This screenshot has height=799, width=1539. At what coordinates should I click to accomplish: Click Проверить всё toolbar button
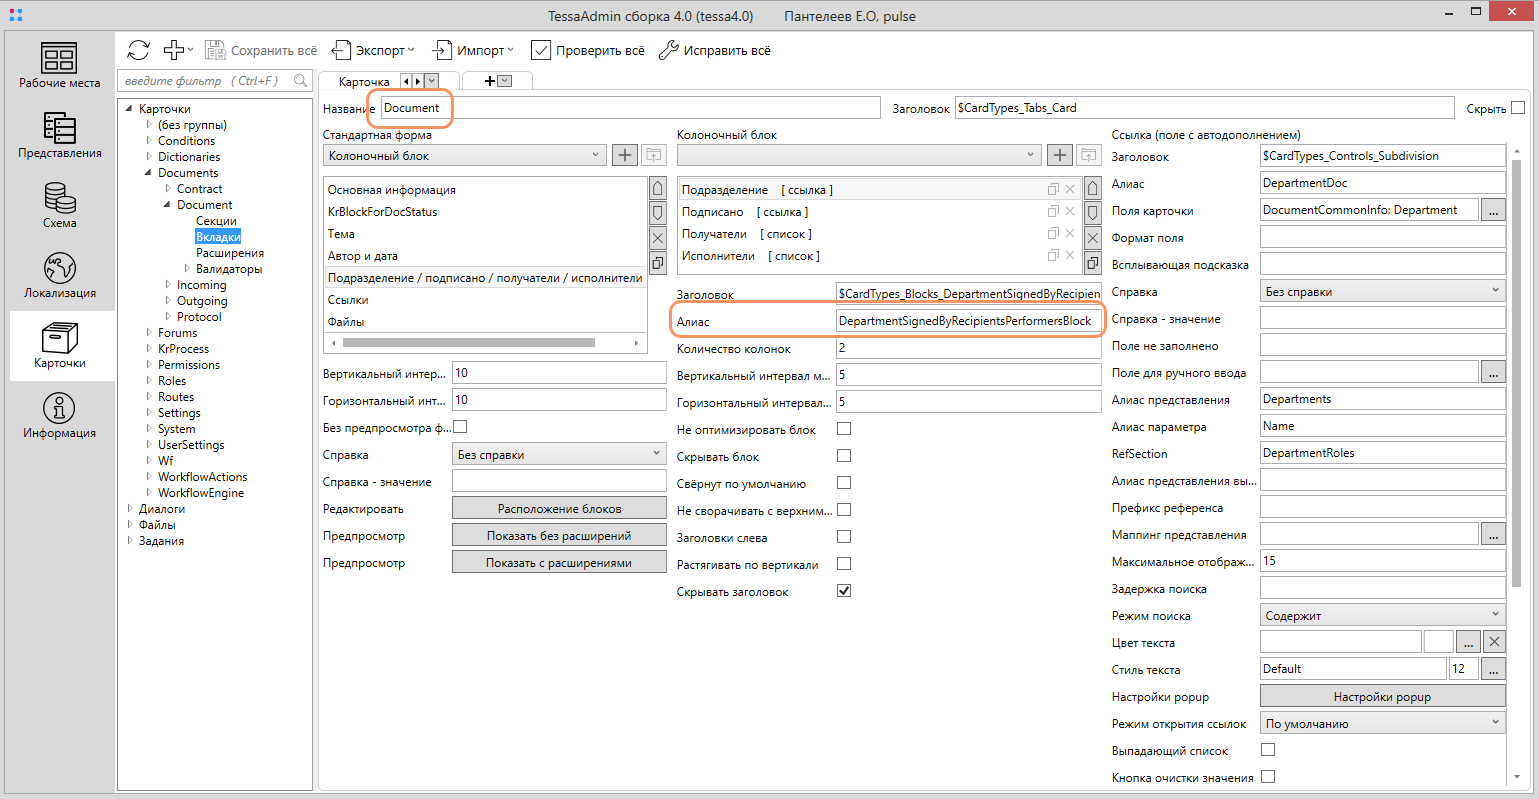pyautogui.click(x=588, y=50)
